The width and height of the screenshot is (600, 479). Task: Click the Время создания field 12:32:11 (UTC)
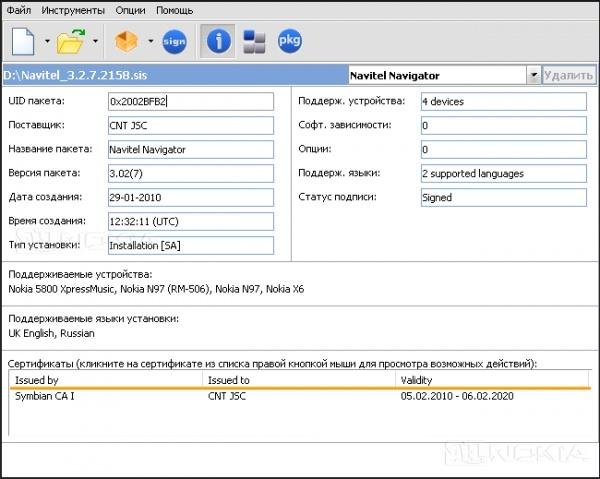click(x=191, y=222)
